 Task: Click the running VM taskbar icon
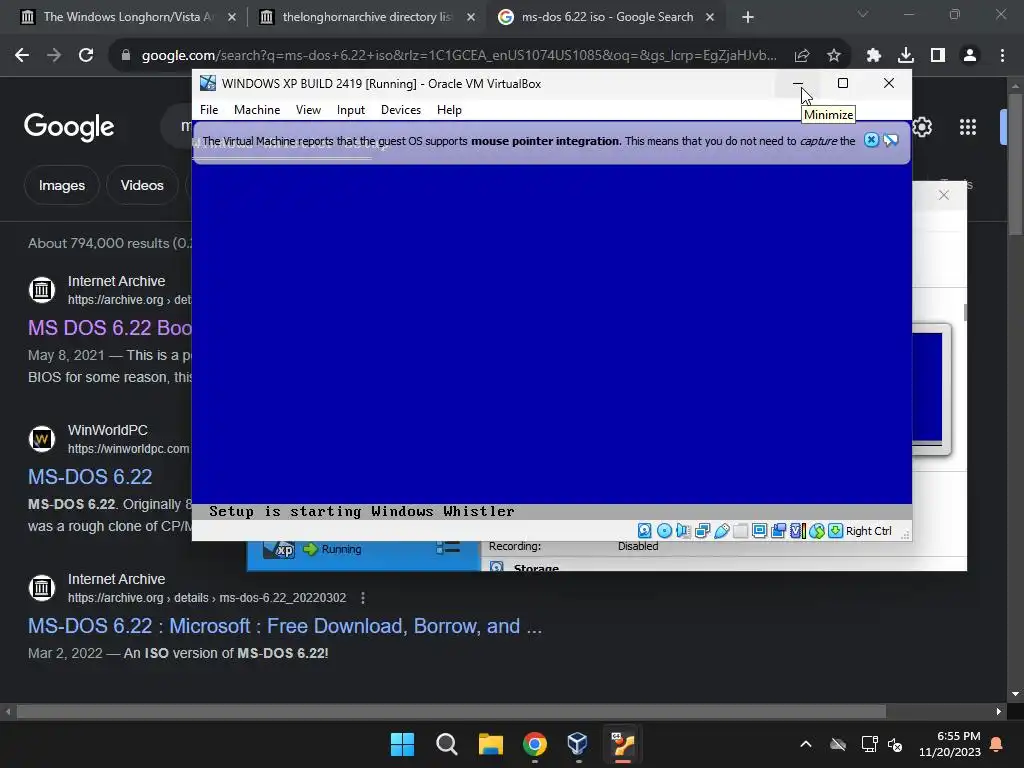point(622,744)
